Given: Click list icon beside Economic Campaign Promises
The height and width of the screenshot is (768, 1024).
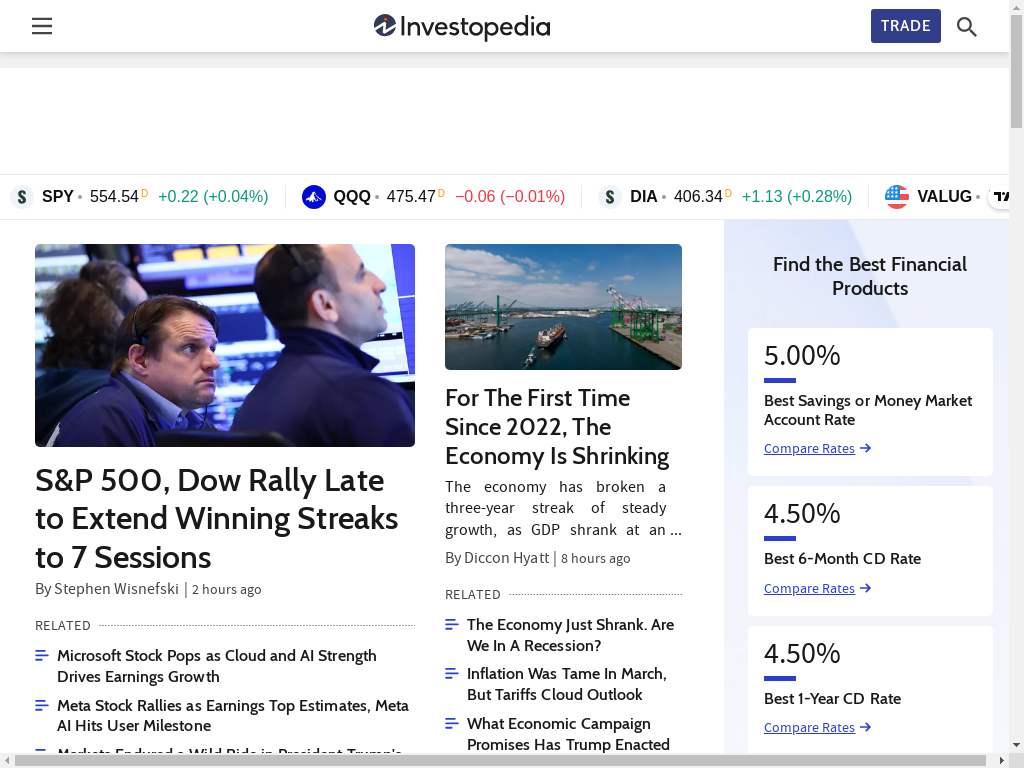Looking at the screenshot, I should pos(451,723).
